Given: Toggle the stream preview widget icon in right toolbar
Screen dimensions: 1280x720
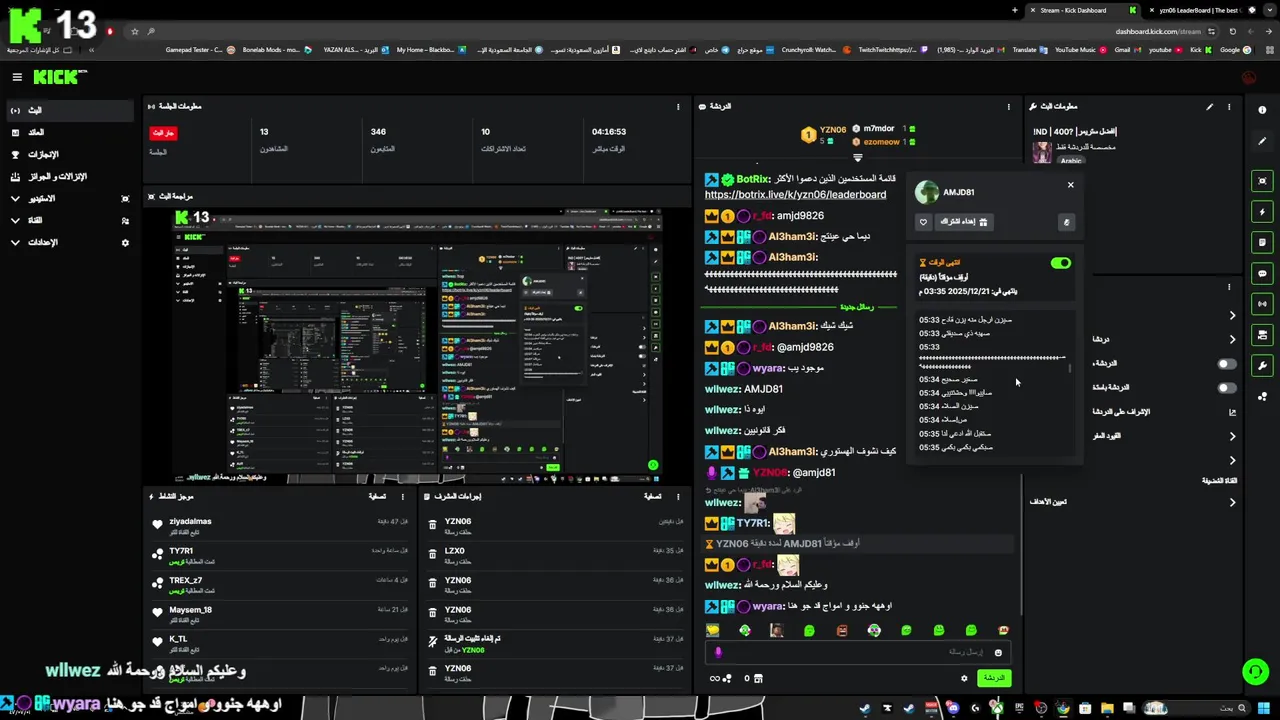Looking at the screenshot, I should (x=1262, y=181).
